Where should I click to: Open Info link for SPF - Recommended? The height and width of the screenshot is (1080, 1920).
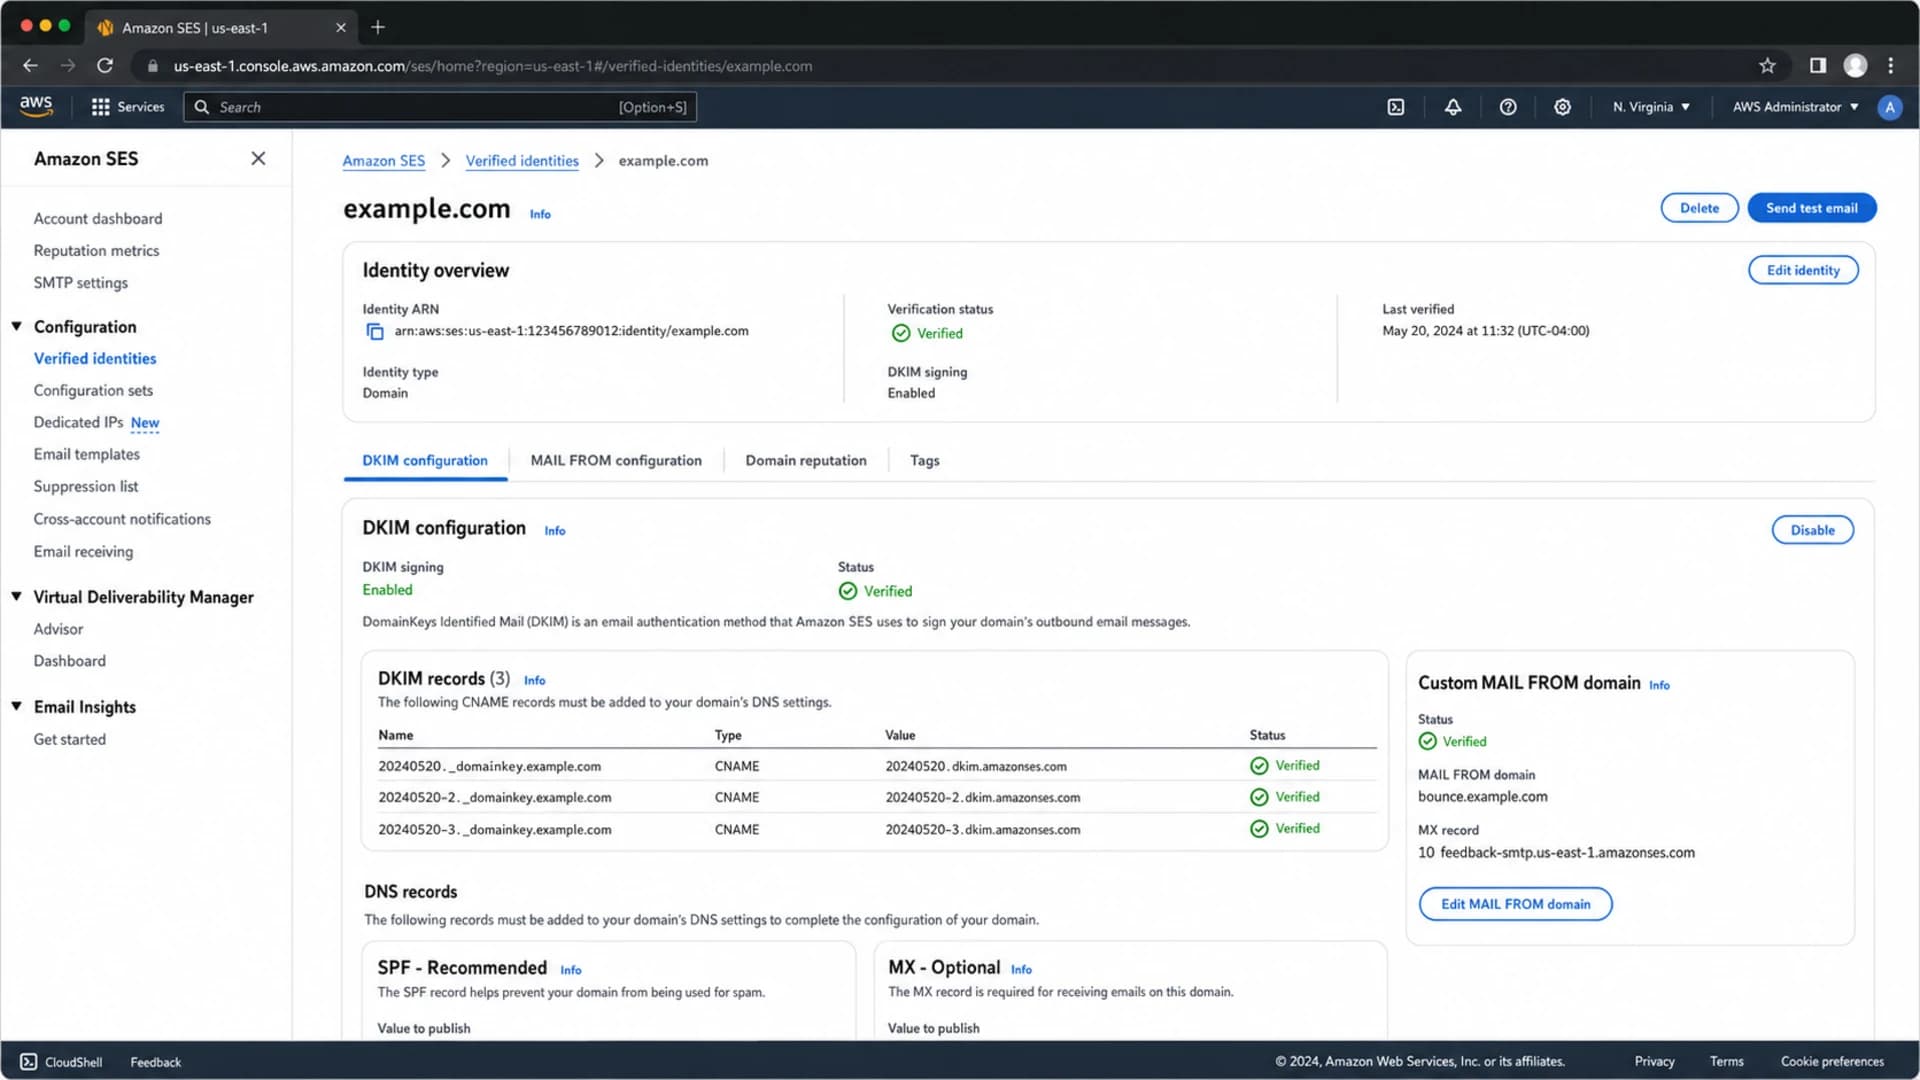570,971
